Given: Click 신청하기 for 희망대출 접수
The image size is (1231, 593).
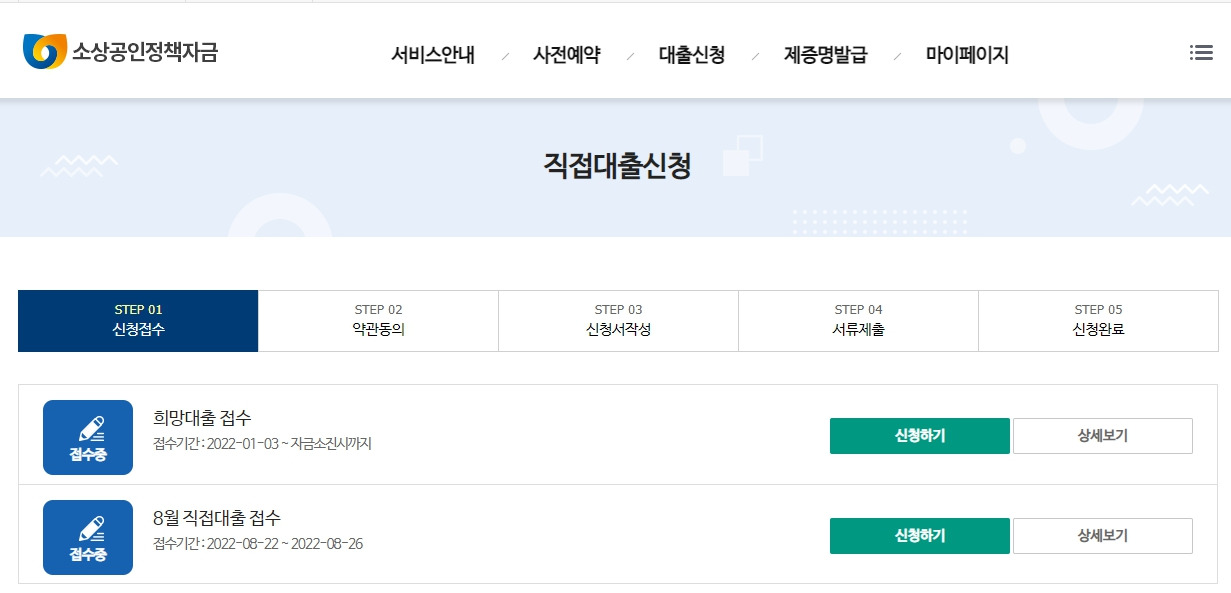Looking at the screenshot, I should (x=920, y=436).
